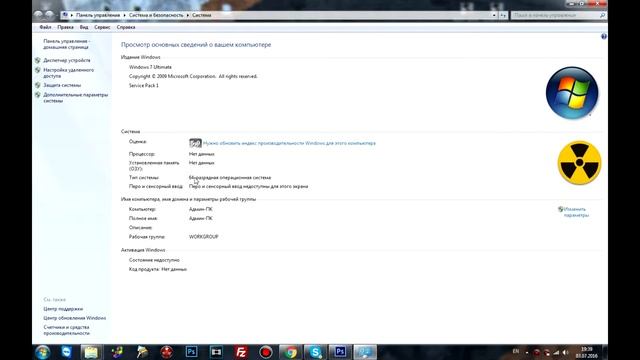The height and width of the screenshot is (360, 640).
Task: Open the blue help question-mark icon
Action: [604, 36]
